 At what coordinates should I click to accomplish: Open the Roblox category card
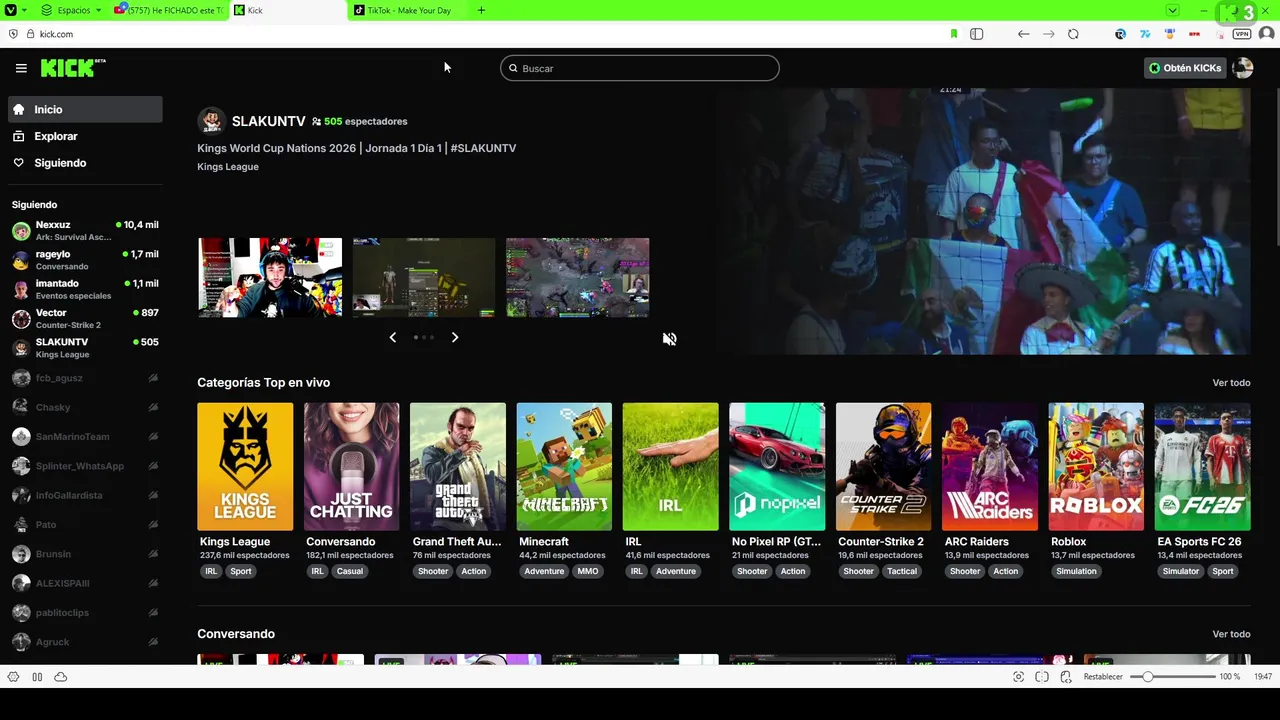[1096, 467]
